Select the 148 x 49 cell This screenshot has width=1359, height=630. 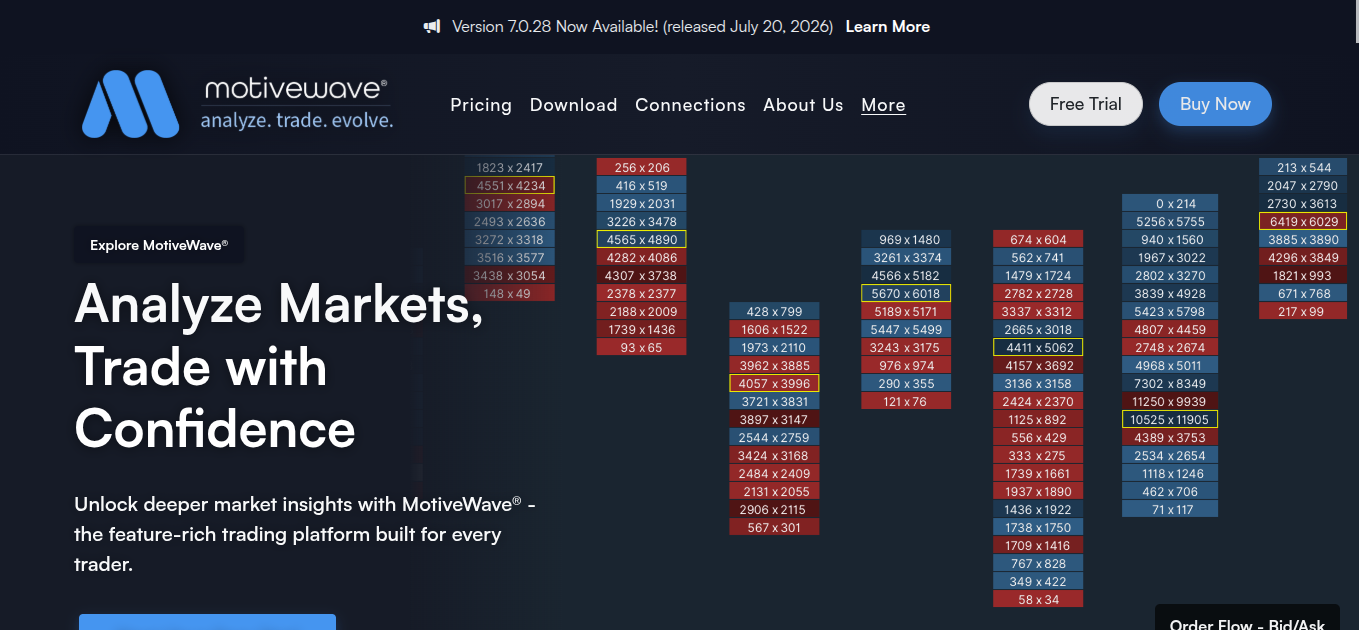click(510, 293)
